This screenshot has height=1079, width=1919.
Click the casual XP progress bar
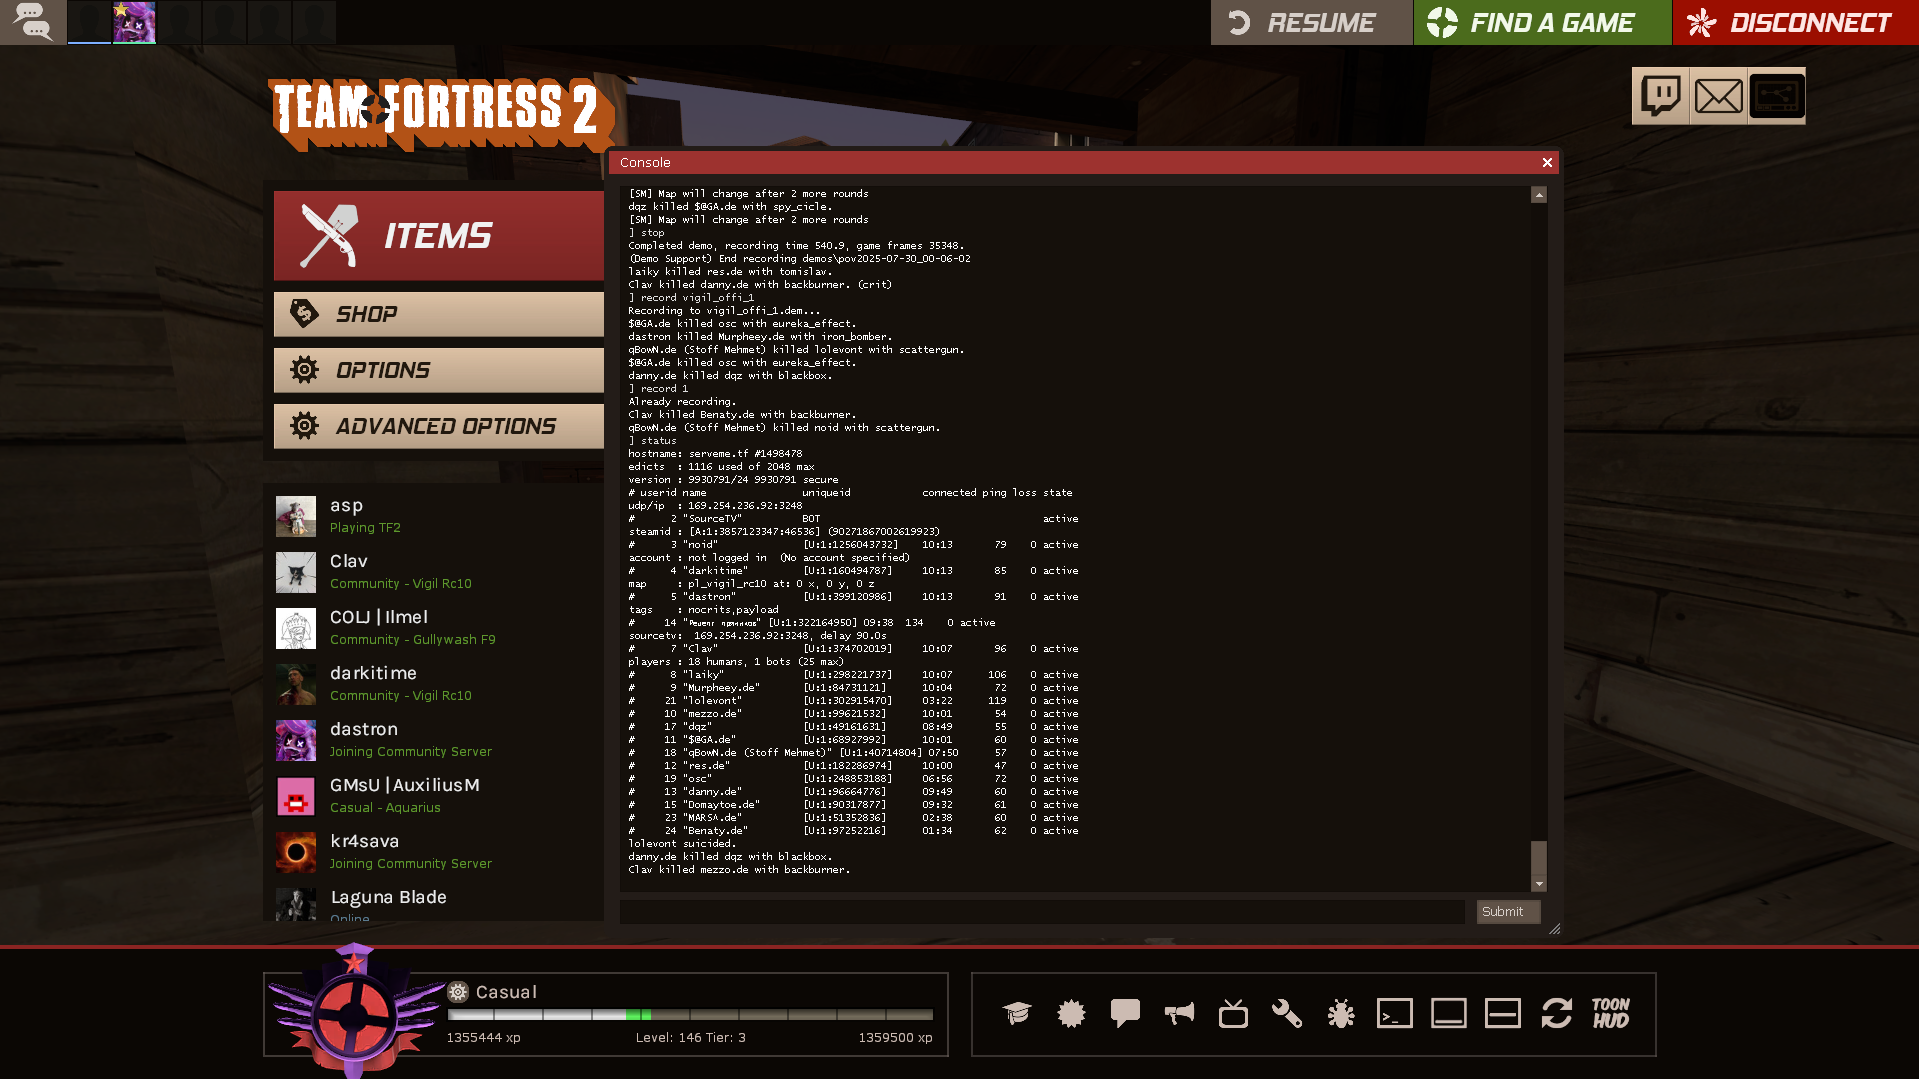[x=690, y=1015]
